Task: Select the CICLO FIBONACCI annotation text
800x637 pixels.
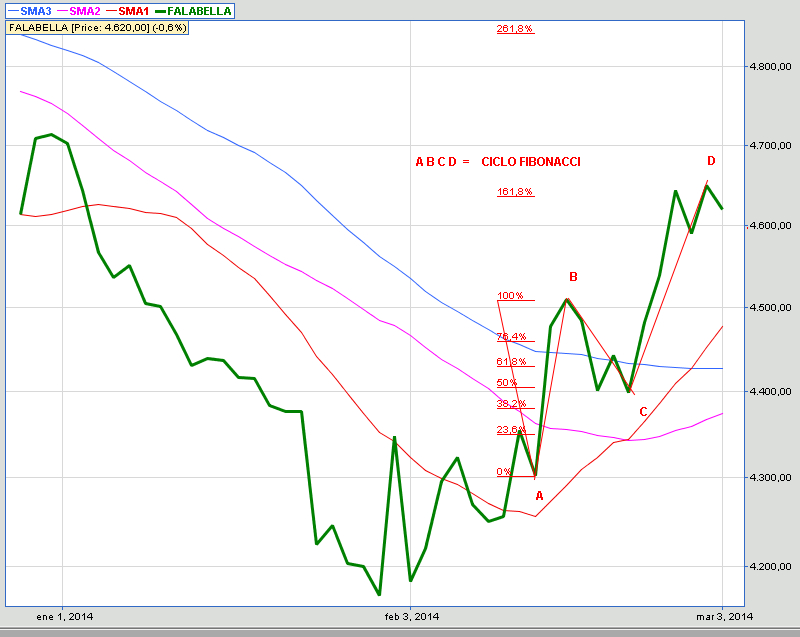Action: tap(531, 162)
